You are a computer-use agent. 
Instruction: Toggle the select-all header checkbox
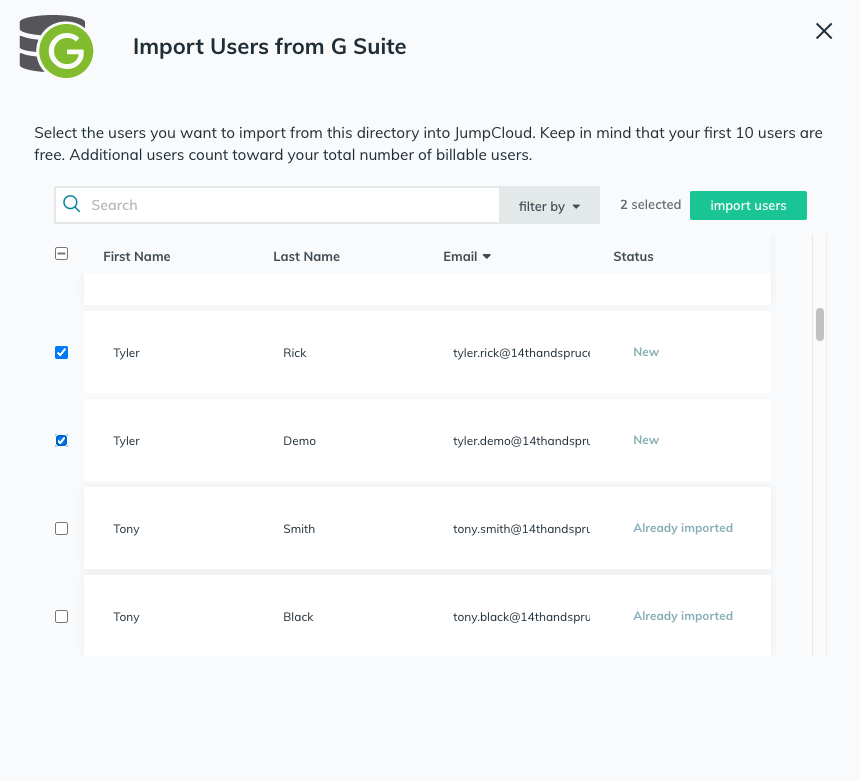pyautogui.click(x=61, y=255)
